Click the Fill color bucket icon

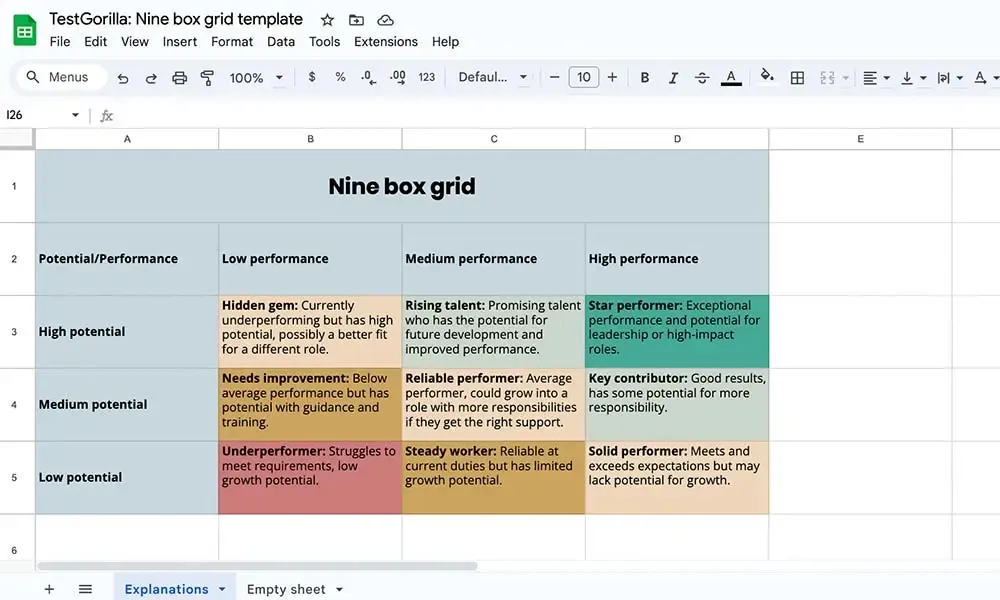click(x=767, y=77)
